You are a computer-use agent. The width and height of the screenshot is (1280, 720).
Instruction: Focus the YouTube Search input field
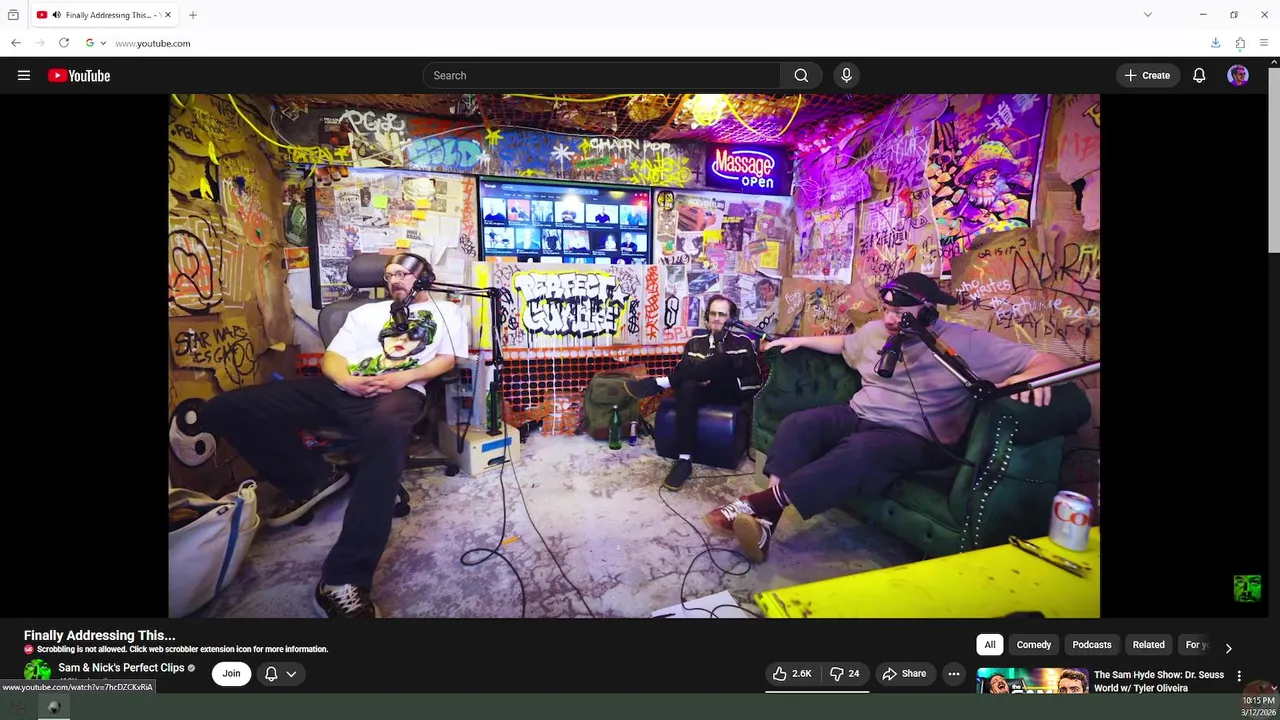[601, 75]
